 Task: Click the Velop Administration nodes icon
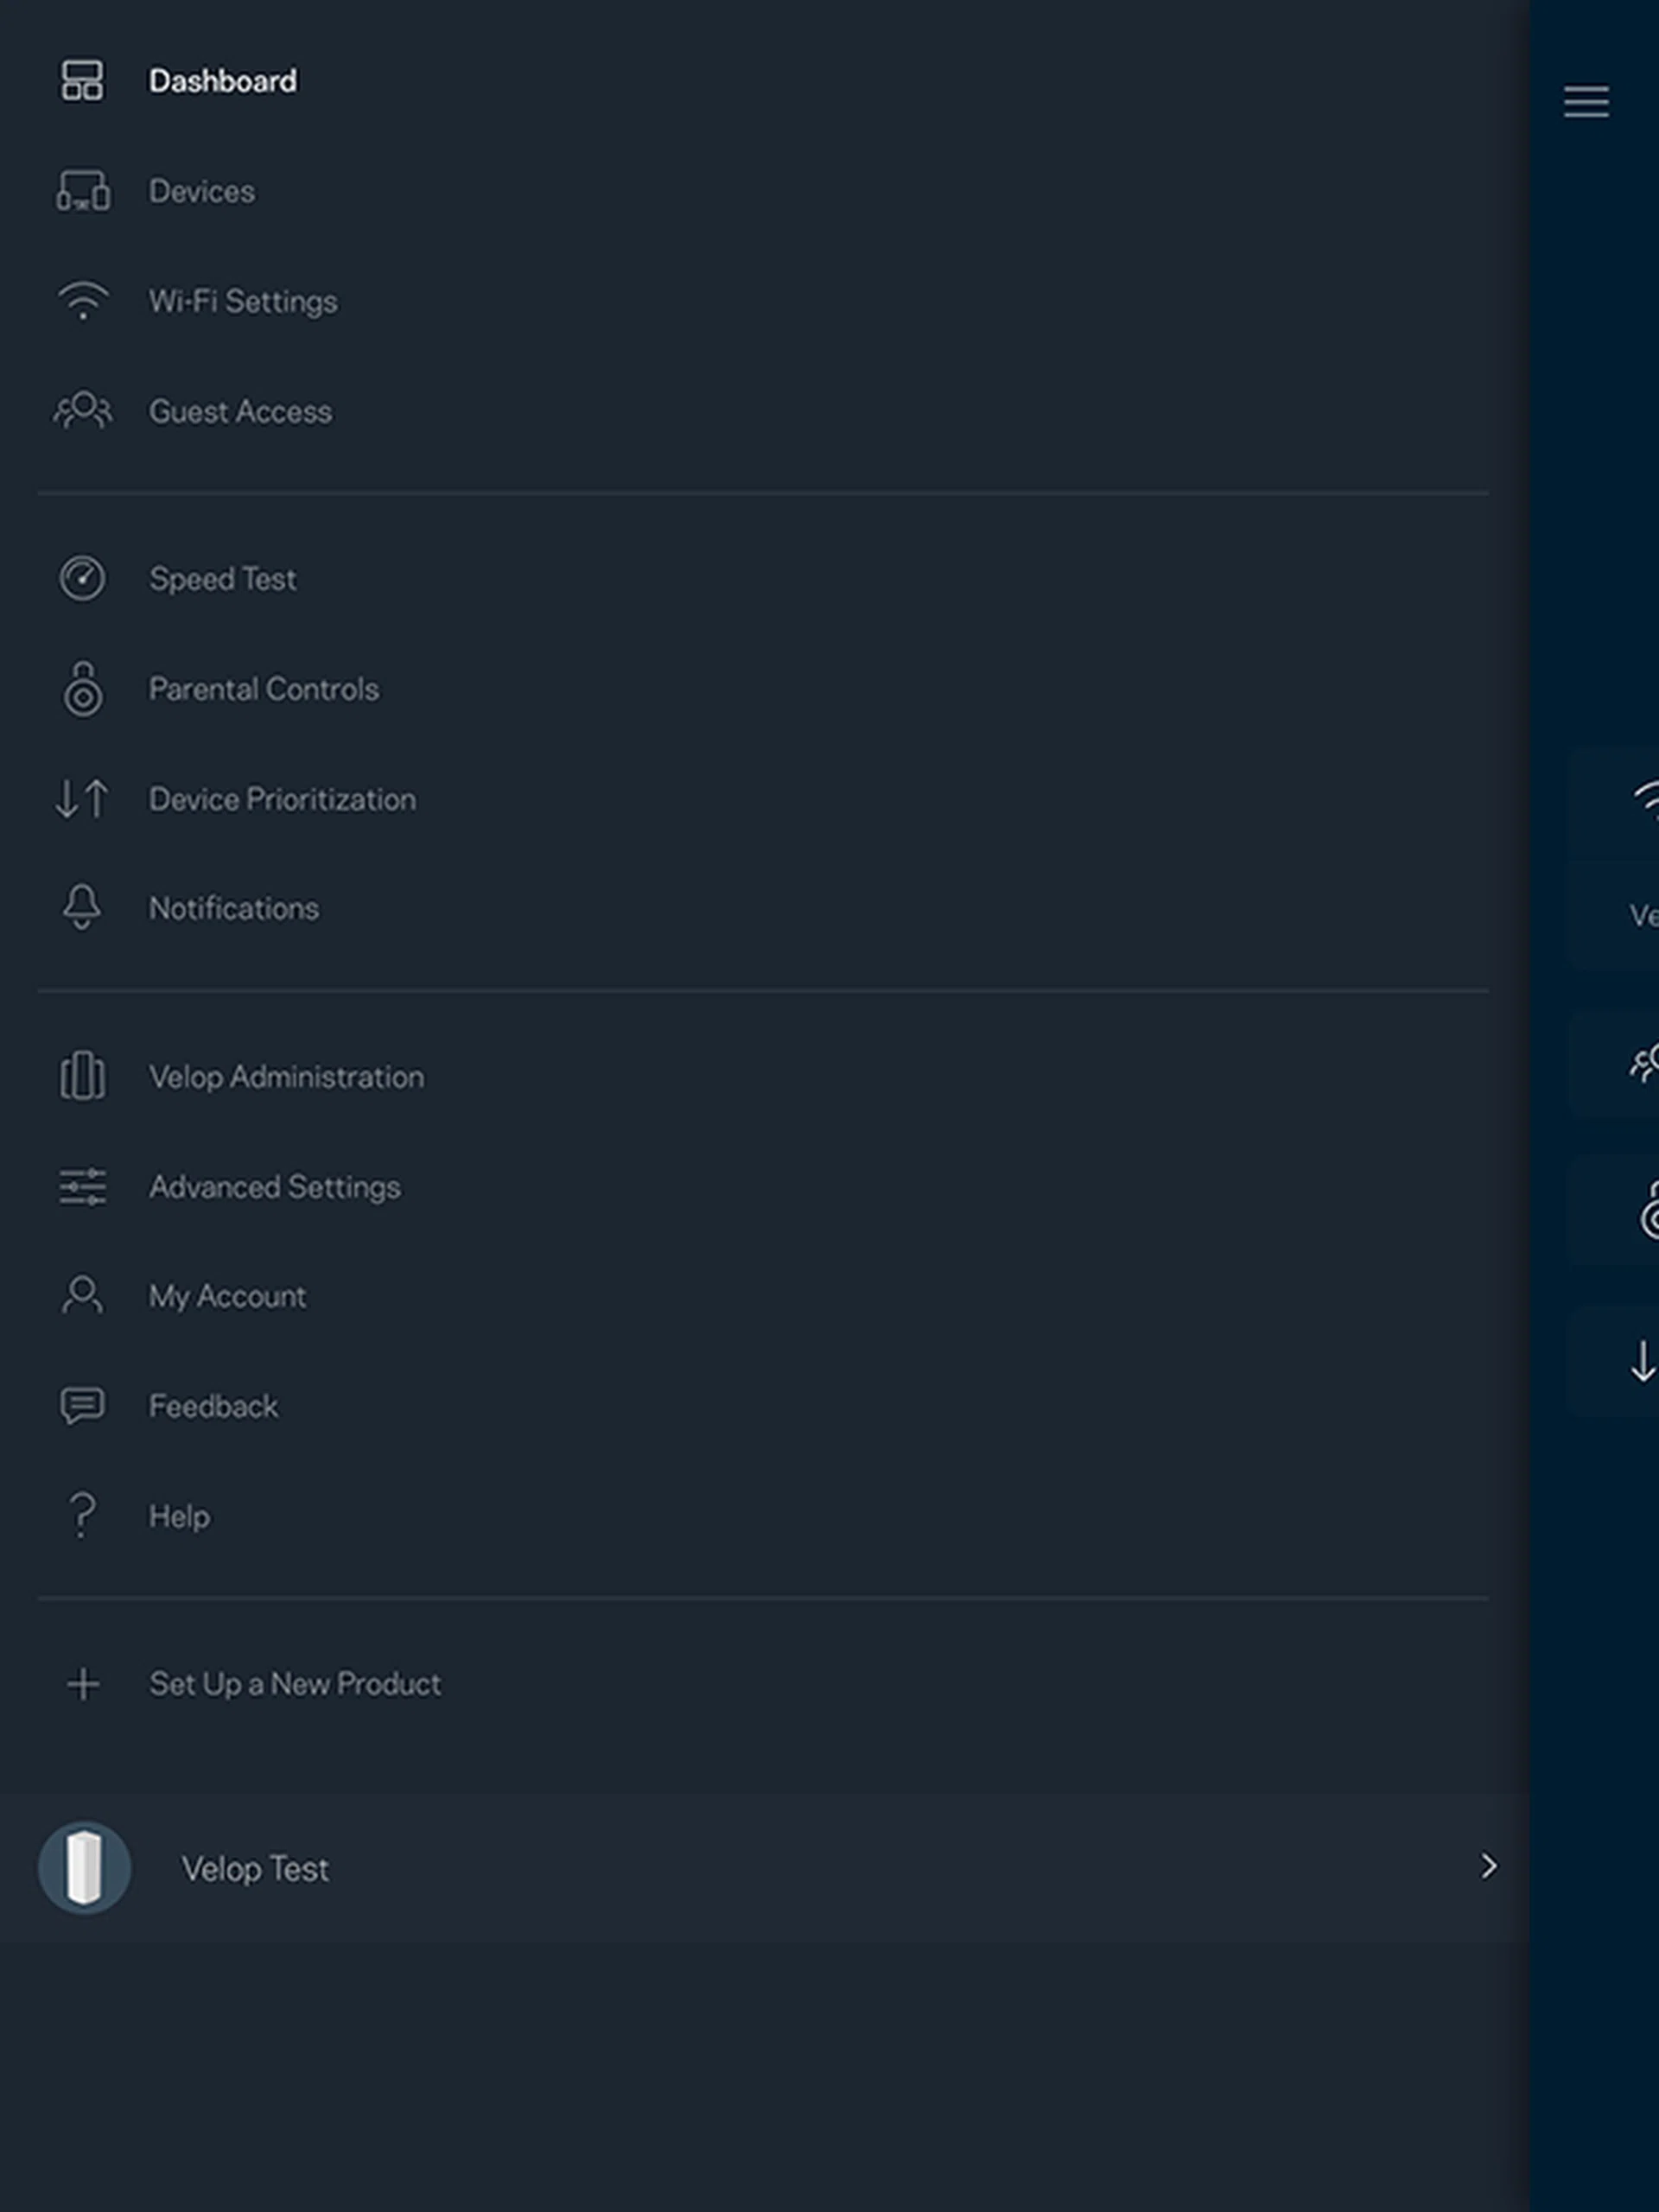pos(82,1076)
